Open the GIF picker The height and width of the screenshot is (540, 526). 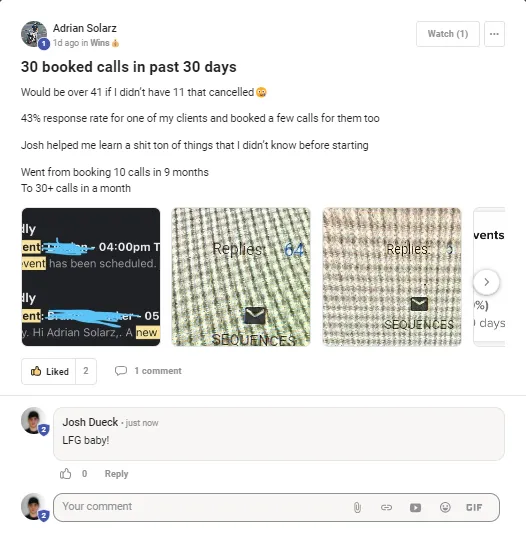click(x=474, y=507)
